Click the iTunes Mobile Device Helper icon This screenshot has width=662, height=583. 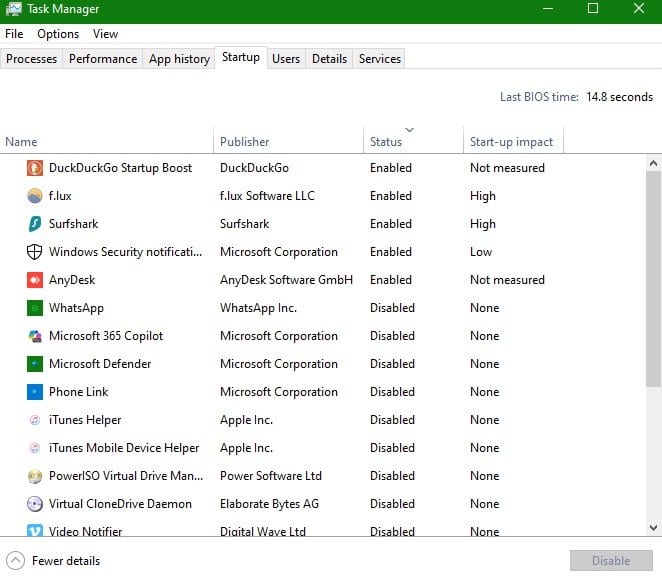pos(35,448)
